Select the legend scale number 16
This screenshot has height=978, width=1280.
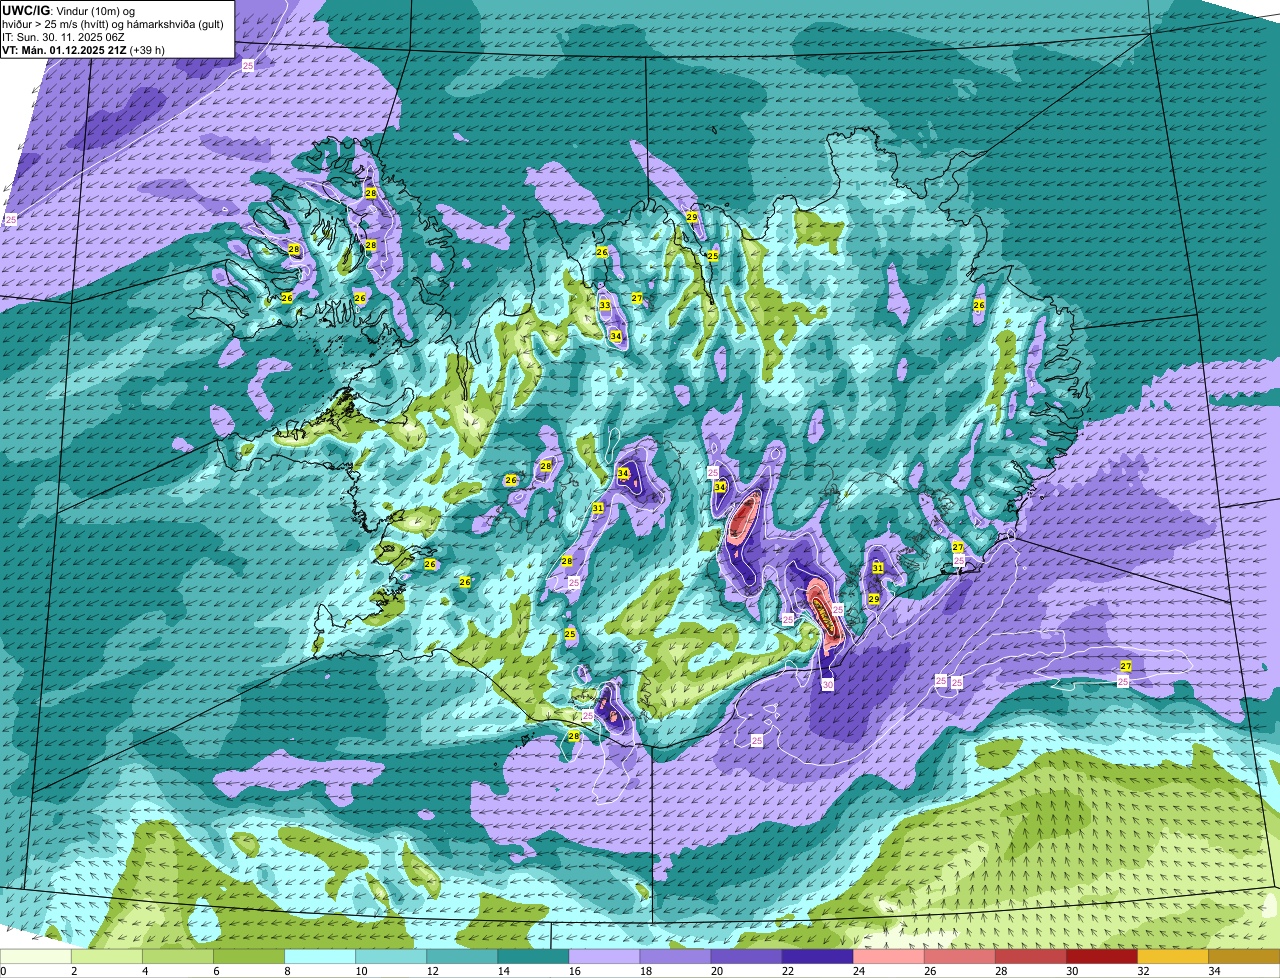pyautogui.click(x=574, y=971)
